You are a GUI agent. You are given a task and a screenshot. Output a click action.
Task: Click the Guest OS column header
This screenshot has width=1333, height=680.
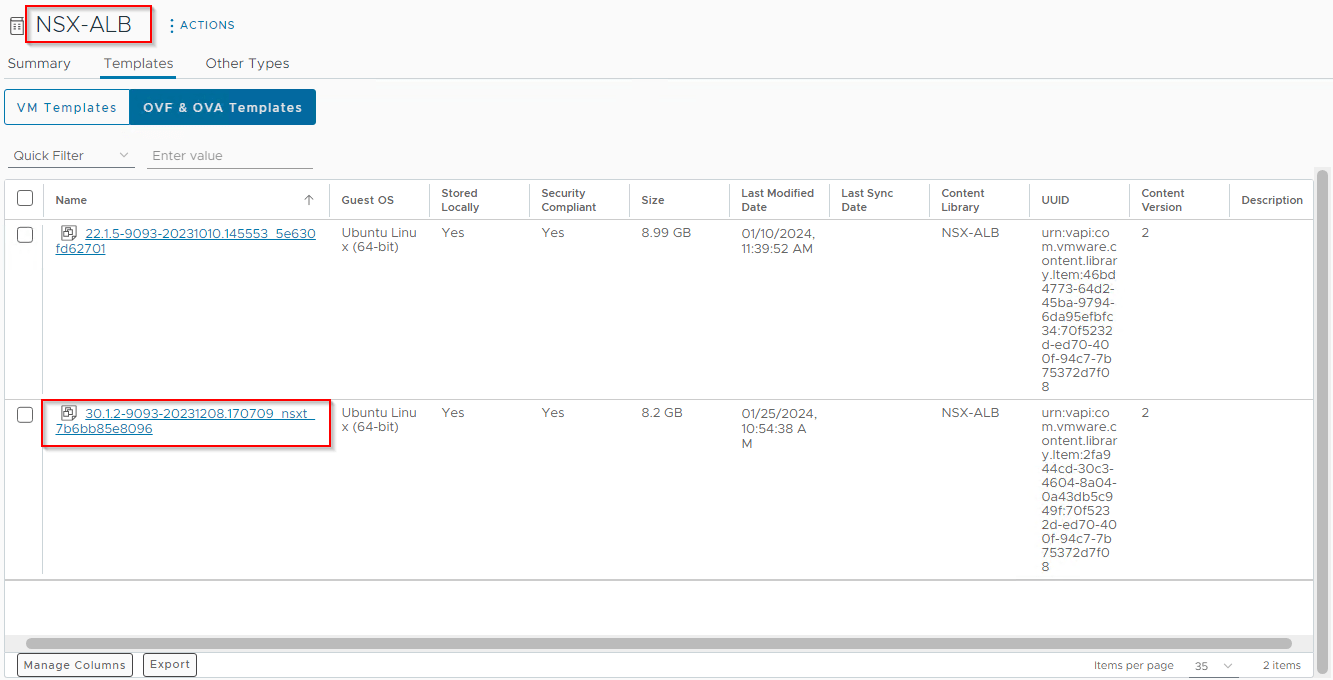tap(368, 200)
